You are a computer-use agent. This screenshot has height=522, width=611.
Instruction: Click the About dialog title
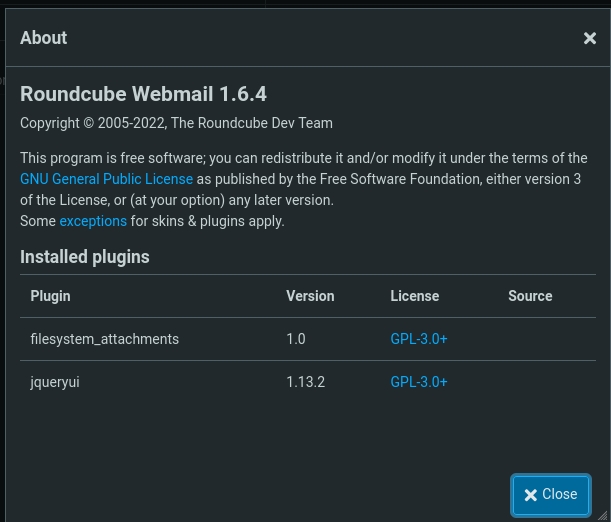coord(44,38)
